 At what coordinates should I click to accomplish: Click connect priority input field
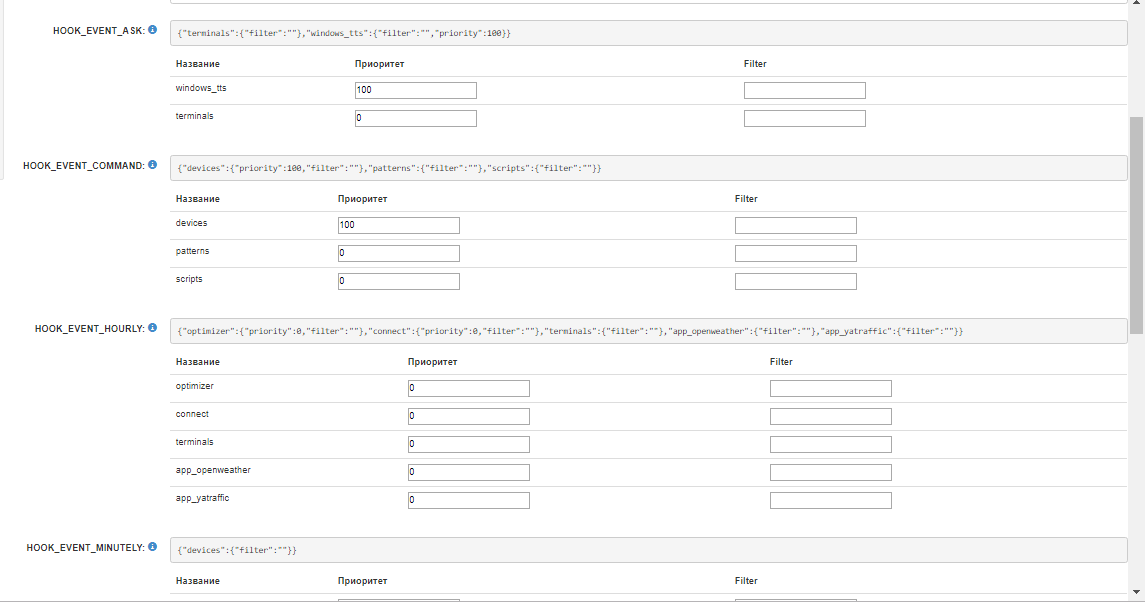point(468,417)
